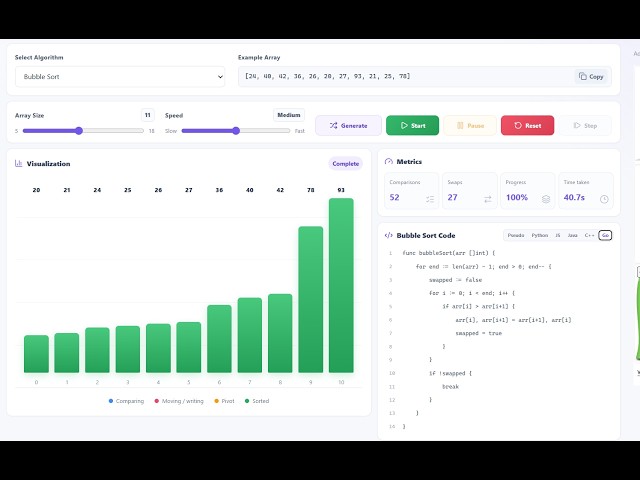Image resolution: width=640 pixels, height=480 pixels.
Task: Click the Generate button
Action: (348, 125)
